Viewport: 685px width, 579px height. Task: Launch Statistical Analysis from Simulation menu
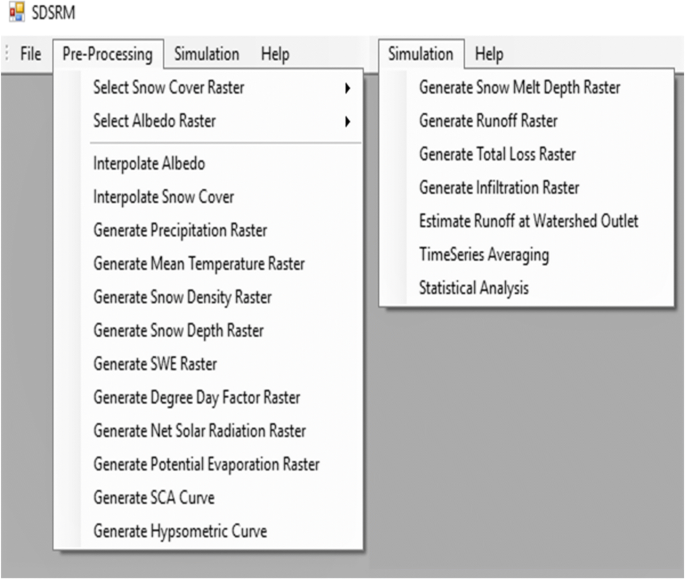(x=474, y=288)
